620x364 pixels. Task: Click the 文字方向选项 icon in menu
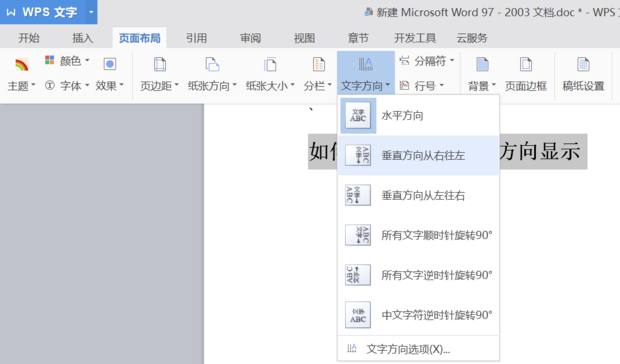pyautogui.click(x=352, y=349)
